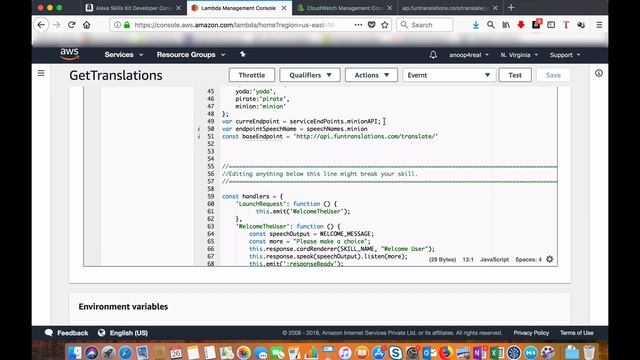Open Safari from the dock
The image size is (640, 360).
coord(125,353)
